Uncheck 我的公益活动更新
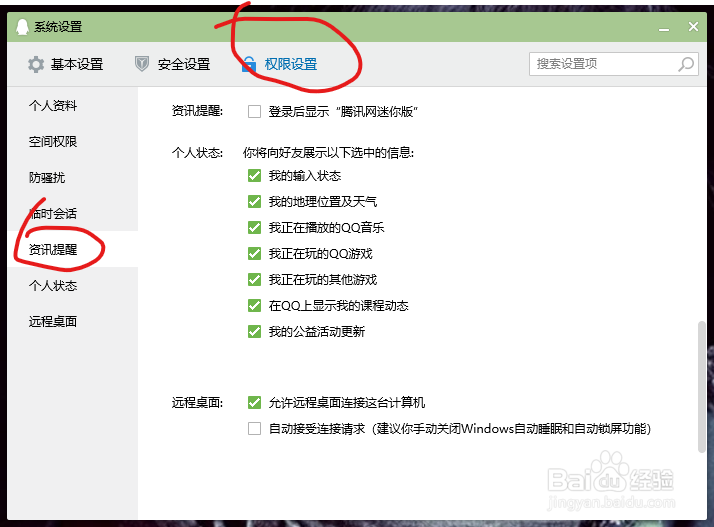 click(255, 332)
